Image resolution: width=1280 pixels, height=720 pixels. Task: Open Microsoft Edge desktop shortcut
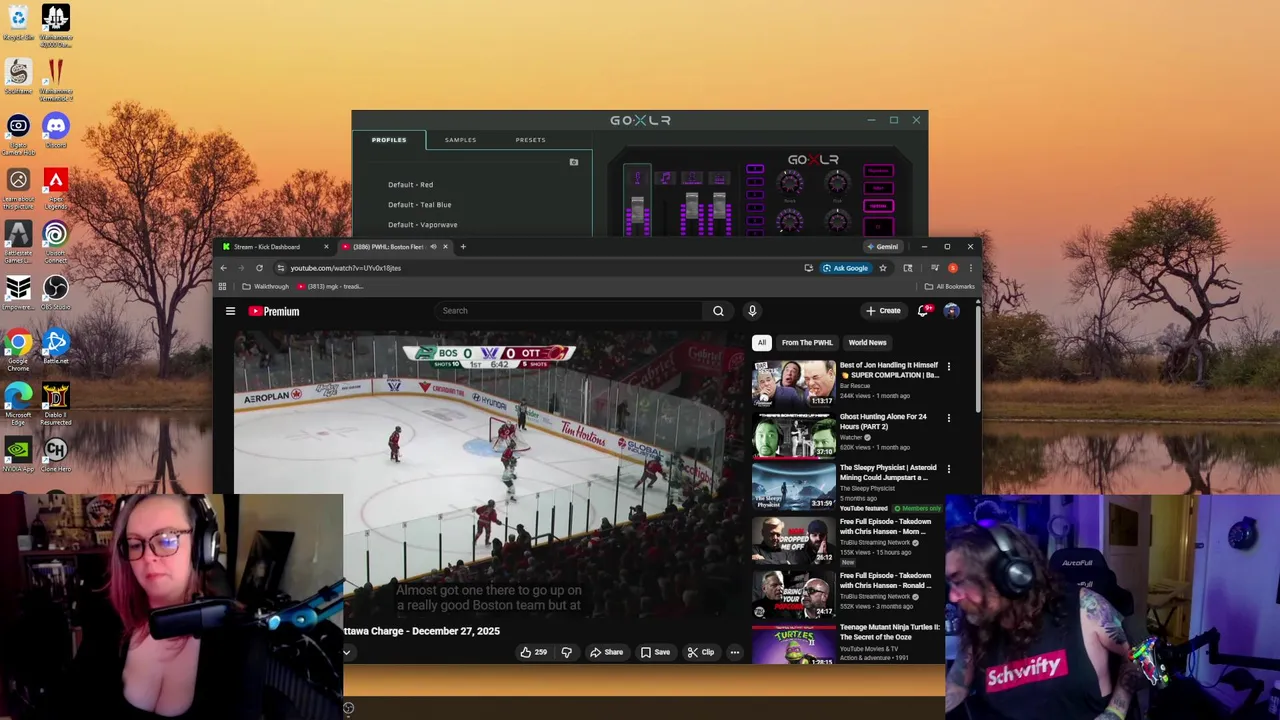click(18, 404)
